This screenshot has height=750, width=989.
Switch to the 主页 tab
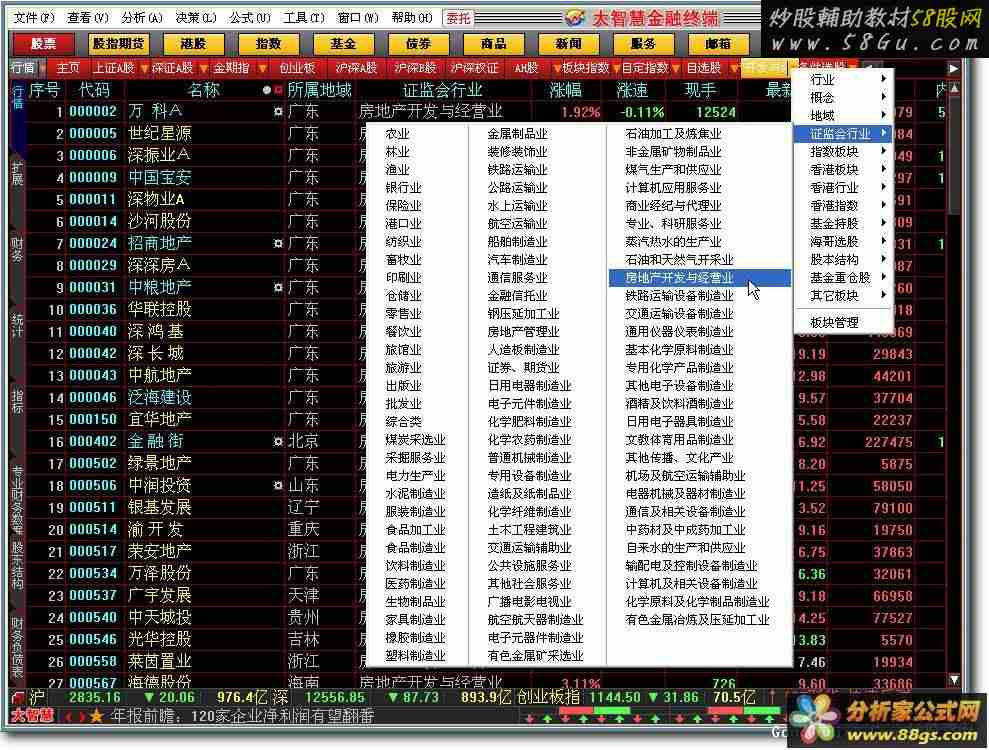68,68
